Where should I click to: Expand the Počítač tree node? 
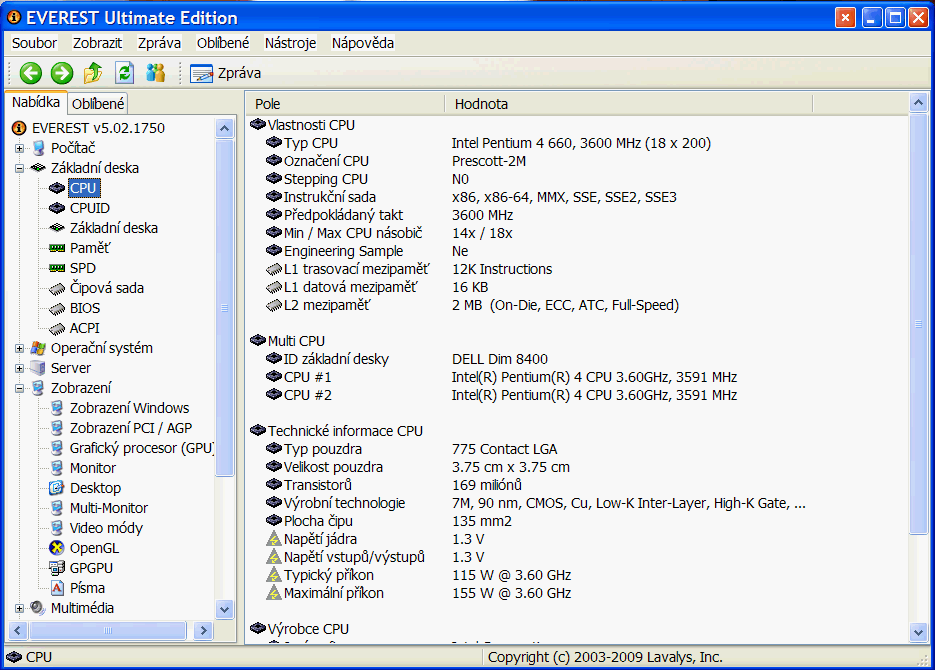(19, 148)
